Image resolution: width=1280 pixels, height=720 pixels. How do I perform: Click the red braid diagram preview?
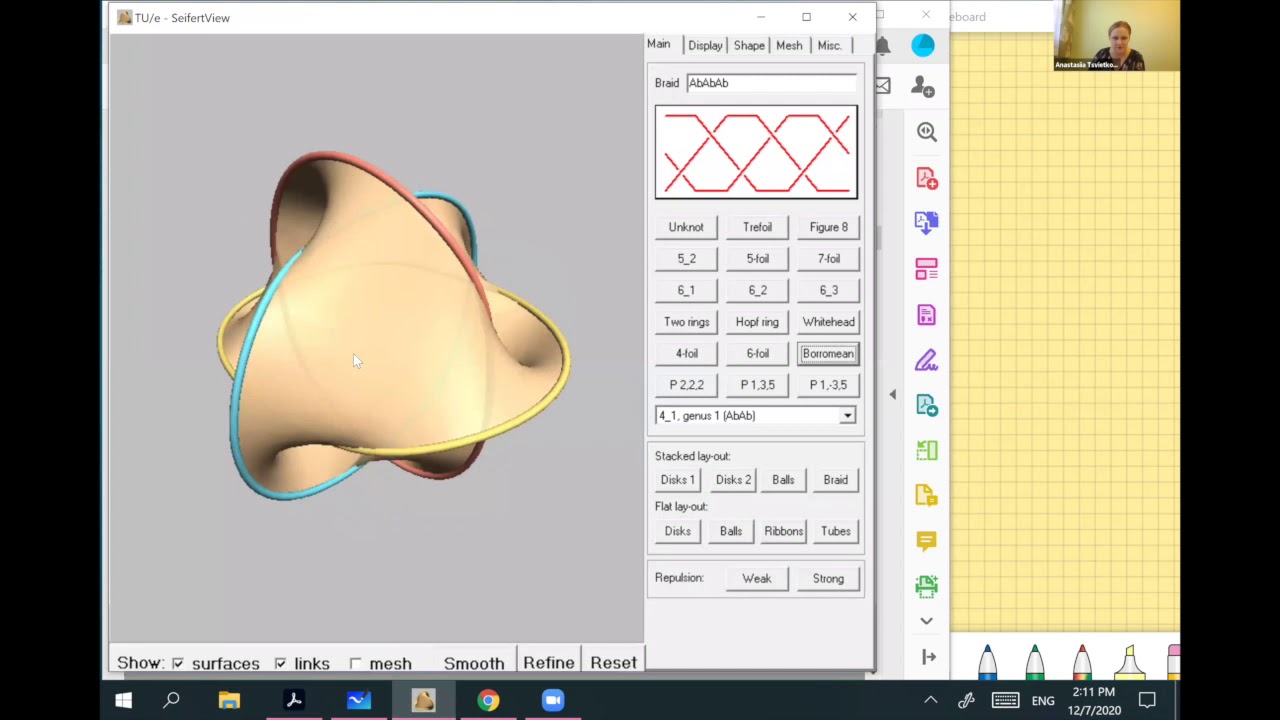pos(756,152)
